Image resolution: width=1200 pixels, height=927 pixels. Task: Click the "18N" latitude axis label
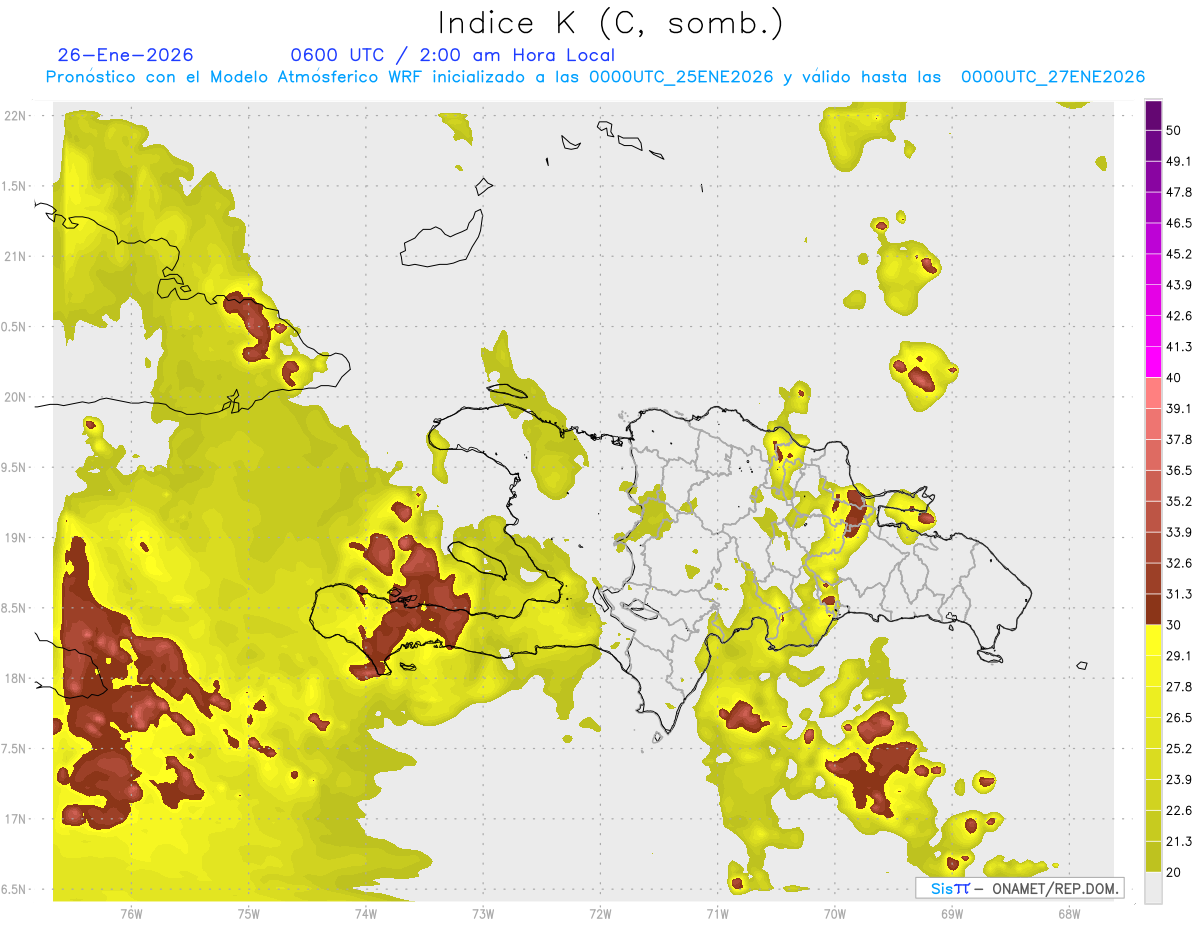pos(16,678)
